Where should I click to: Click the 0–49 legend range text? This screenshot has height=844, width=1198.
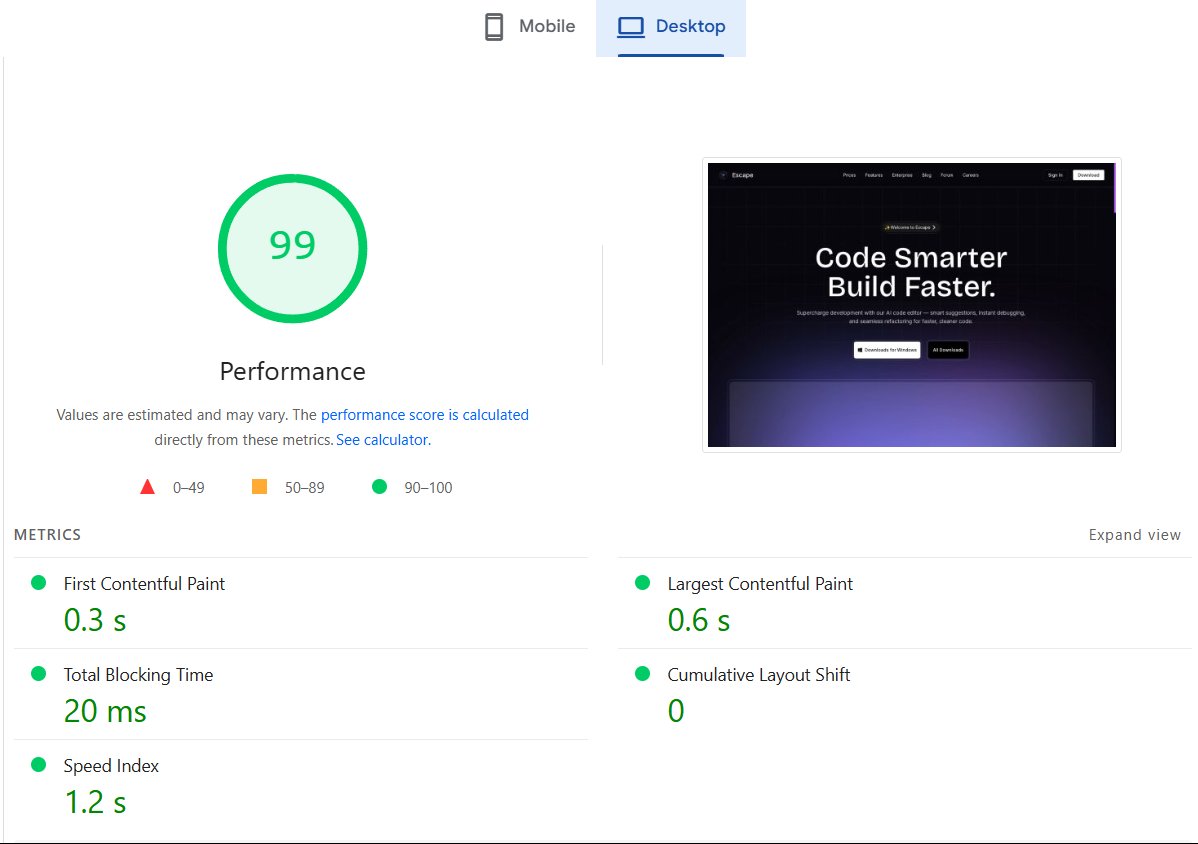tap(189, 487)
